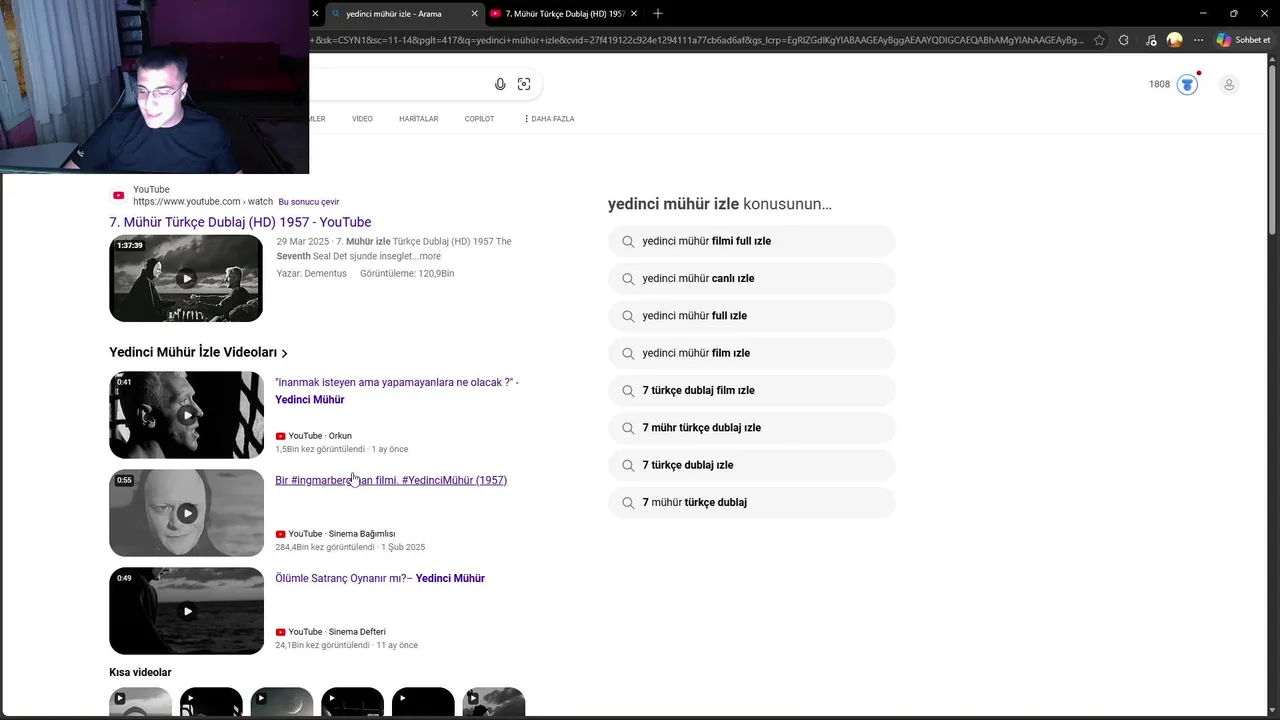Image resolution: width=1280 pixels, height=720 pixels.
Task: Search suggestion '7 mühür türkçe dublaj'
Action: [x=751, y=502]
